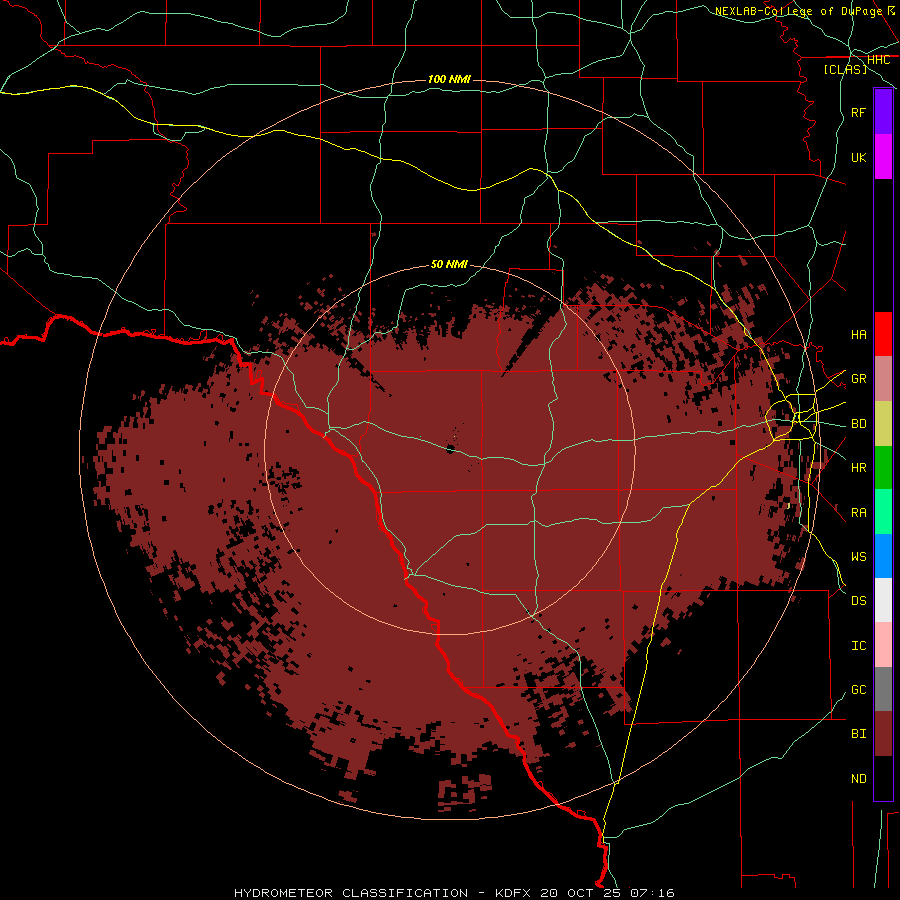Click the RA legend label
Image resolution: width=900 pixels, height=900 pixels.
click(858, 513)
